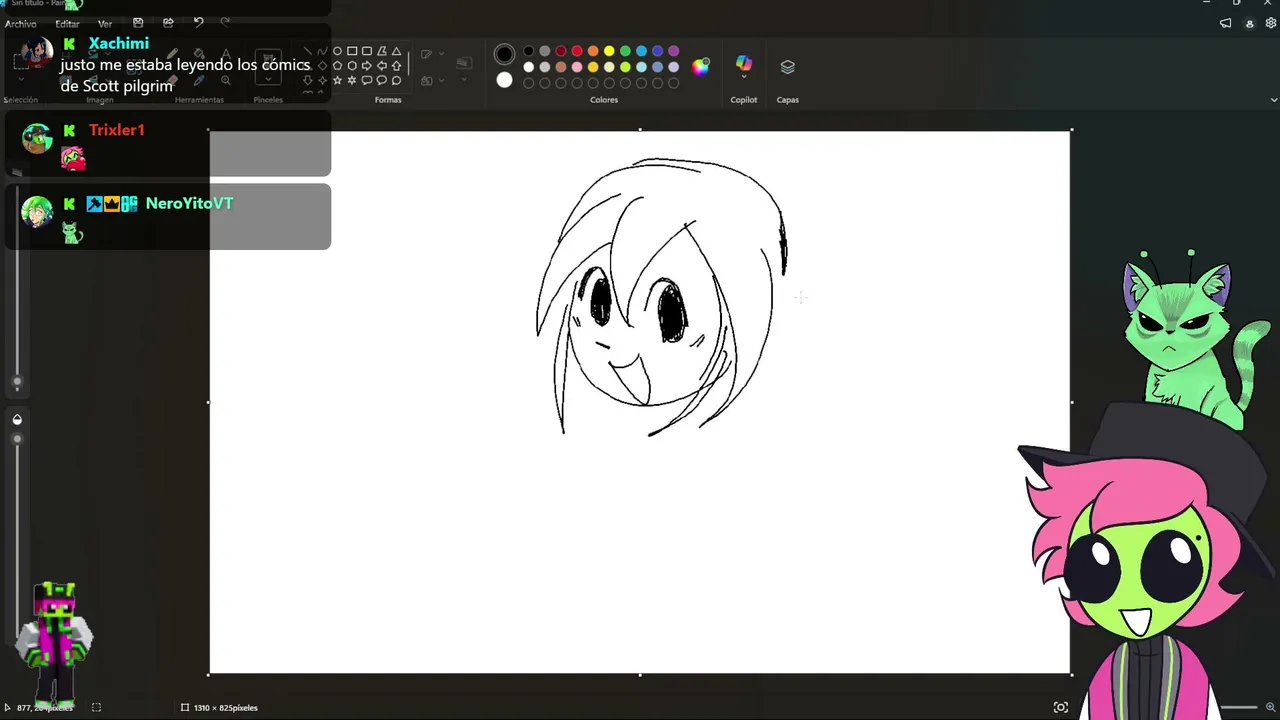Click the Copilot icon
The width and height of the screenshot is (1280, 720).
[x=744, y=64]
